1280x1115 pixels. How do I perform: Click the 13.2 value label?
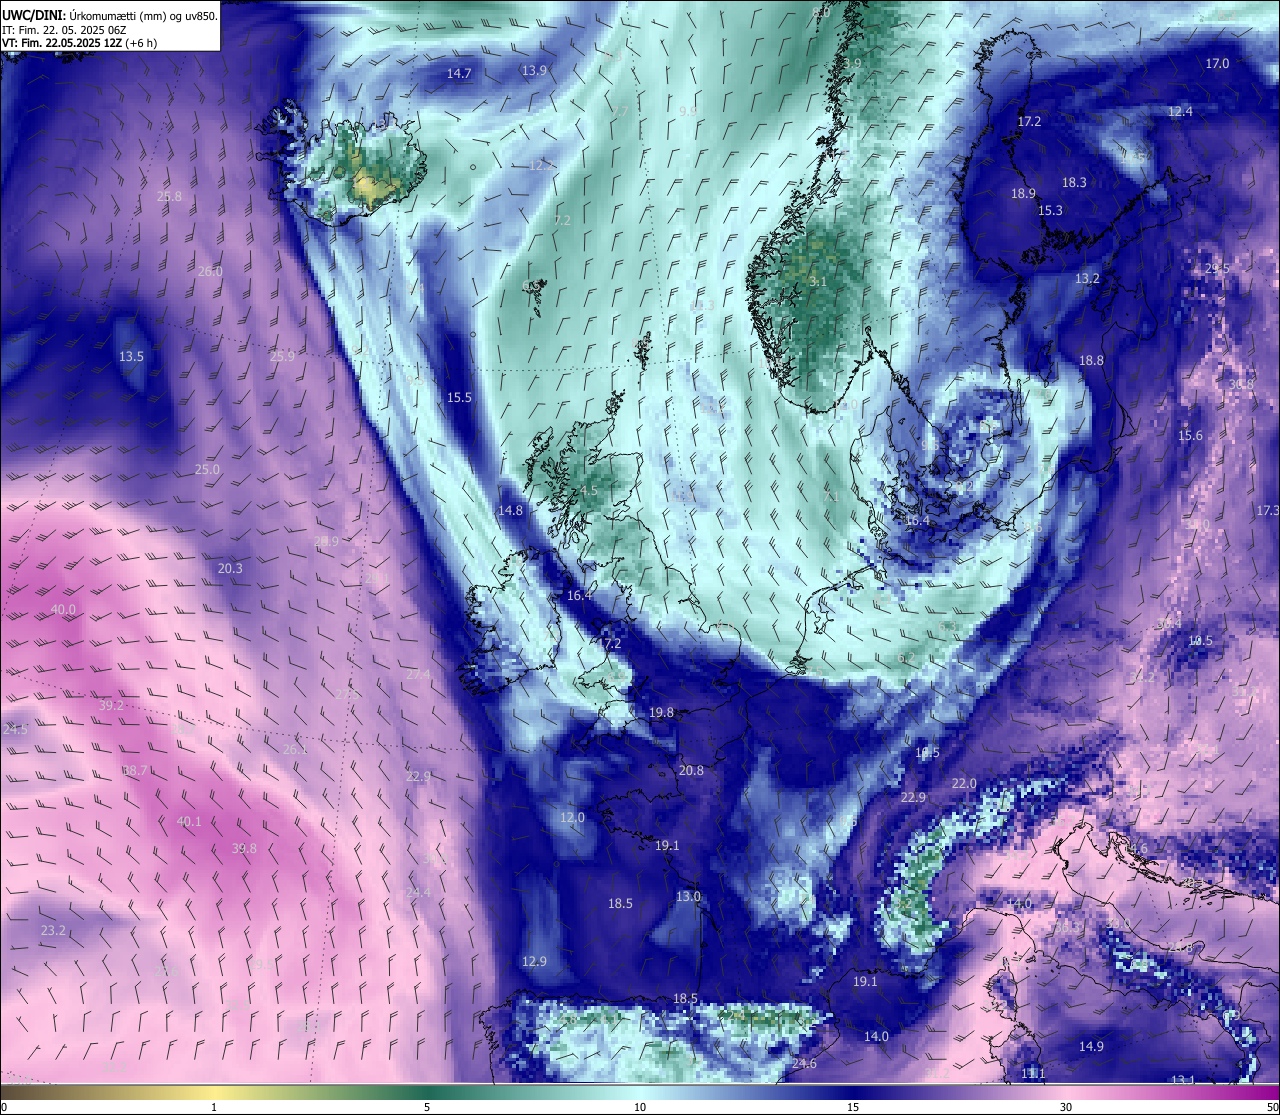point(1087,279)
